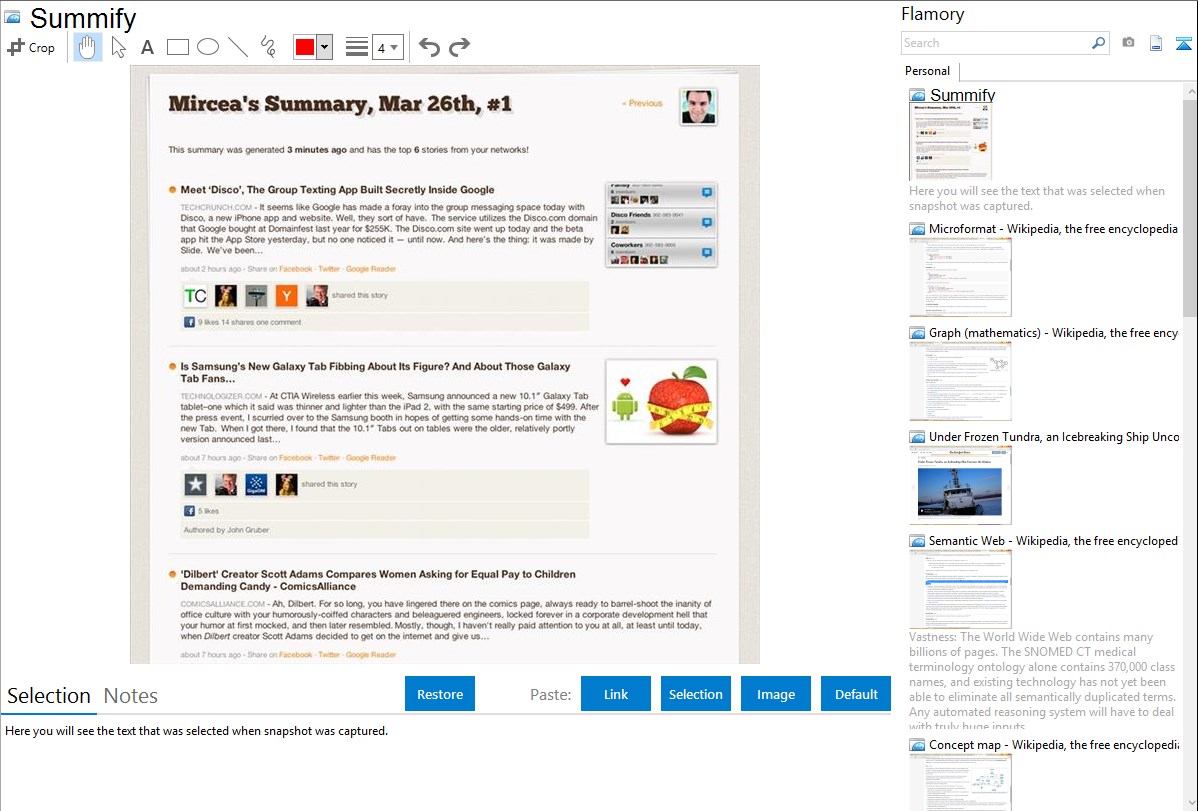
Task: Open the color picker dropdown arrow
Action: pyautogui.click(x=324, y=47)
